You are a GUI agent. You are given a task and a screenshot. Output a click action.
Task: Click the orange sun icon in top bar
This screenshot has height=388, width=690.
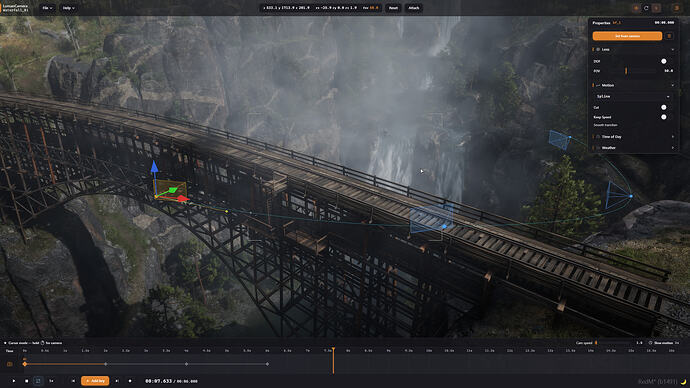(636, 8)
